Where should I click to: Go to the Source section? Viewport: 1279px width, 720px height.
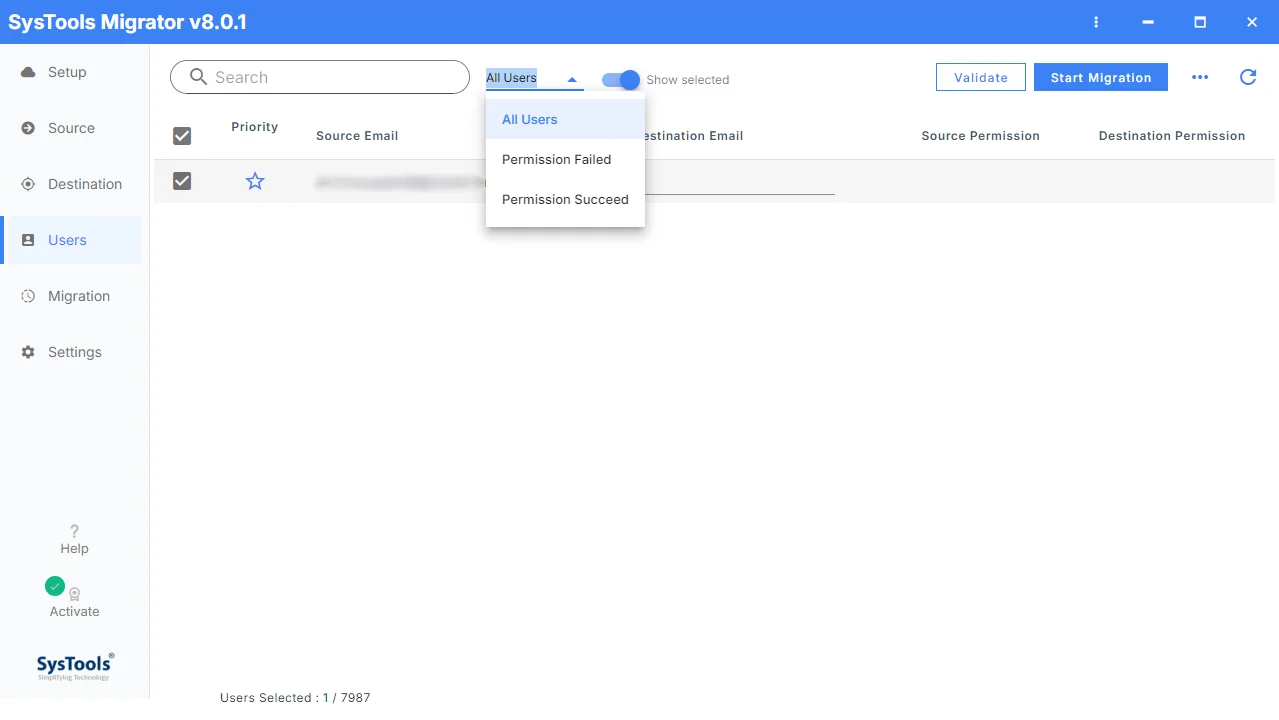click(x=72, y=128)
